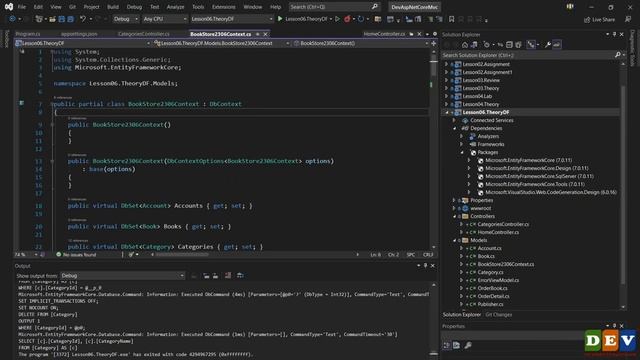Open editor class navigation dropdown Lesson06.TheoryDF.Models.BookStore2306Context
Image resolution: width=640 pixels, height=360 pixels.
click(222, 43)
